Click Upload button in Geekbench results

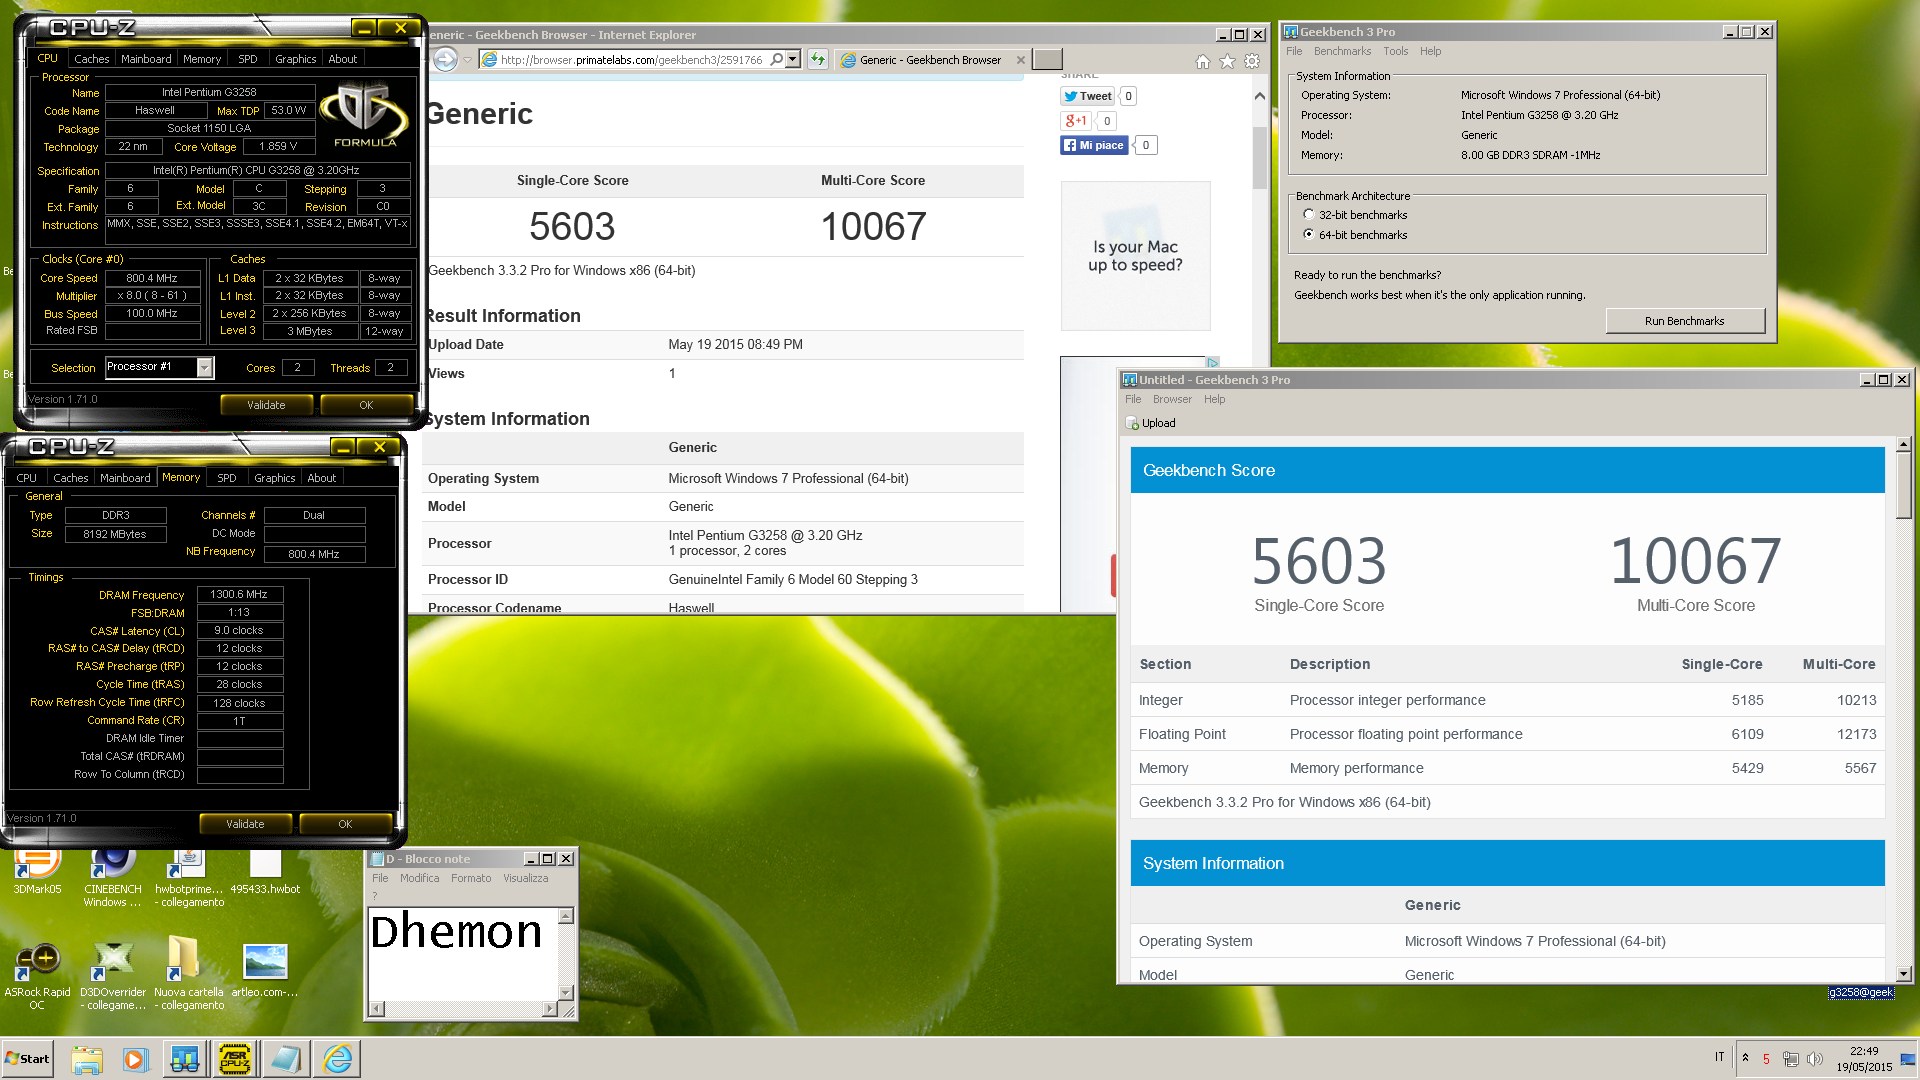click(x=1151, y=423)
